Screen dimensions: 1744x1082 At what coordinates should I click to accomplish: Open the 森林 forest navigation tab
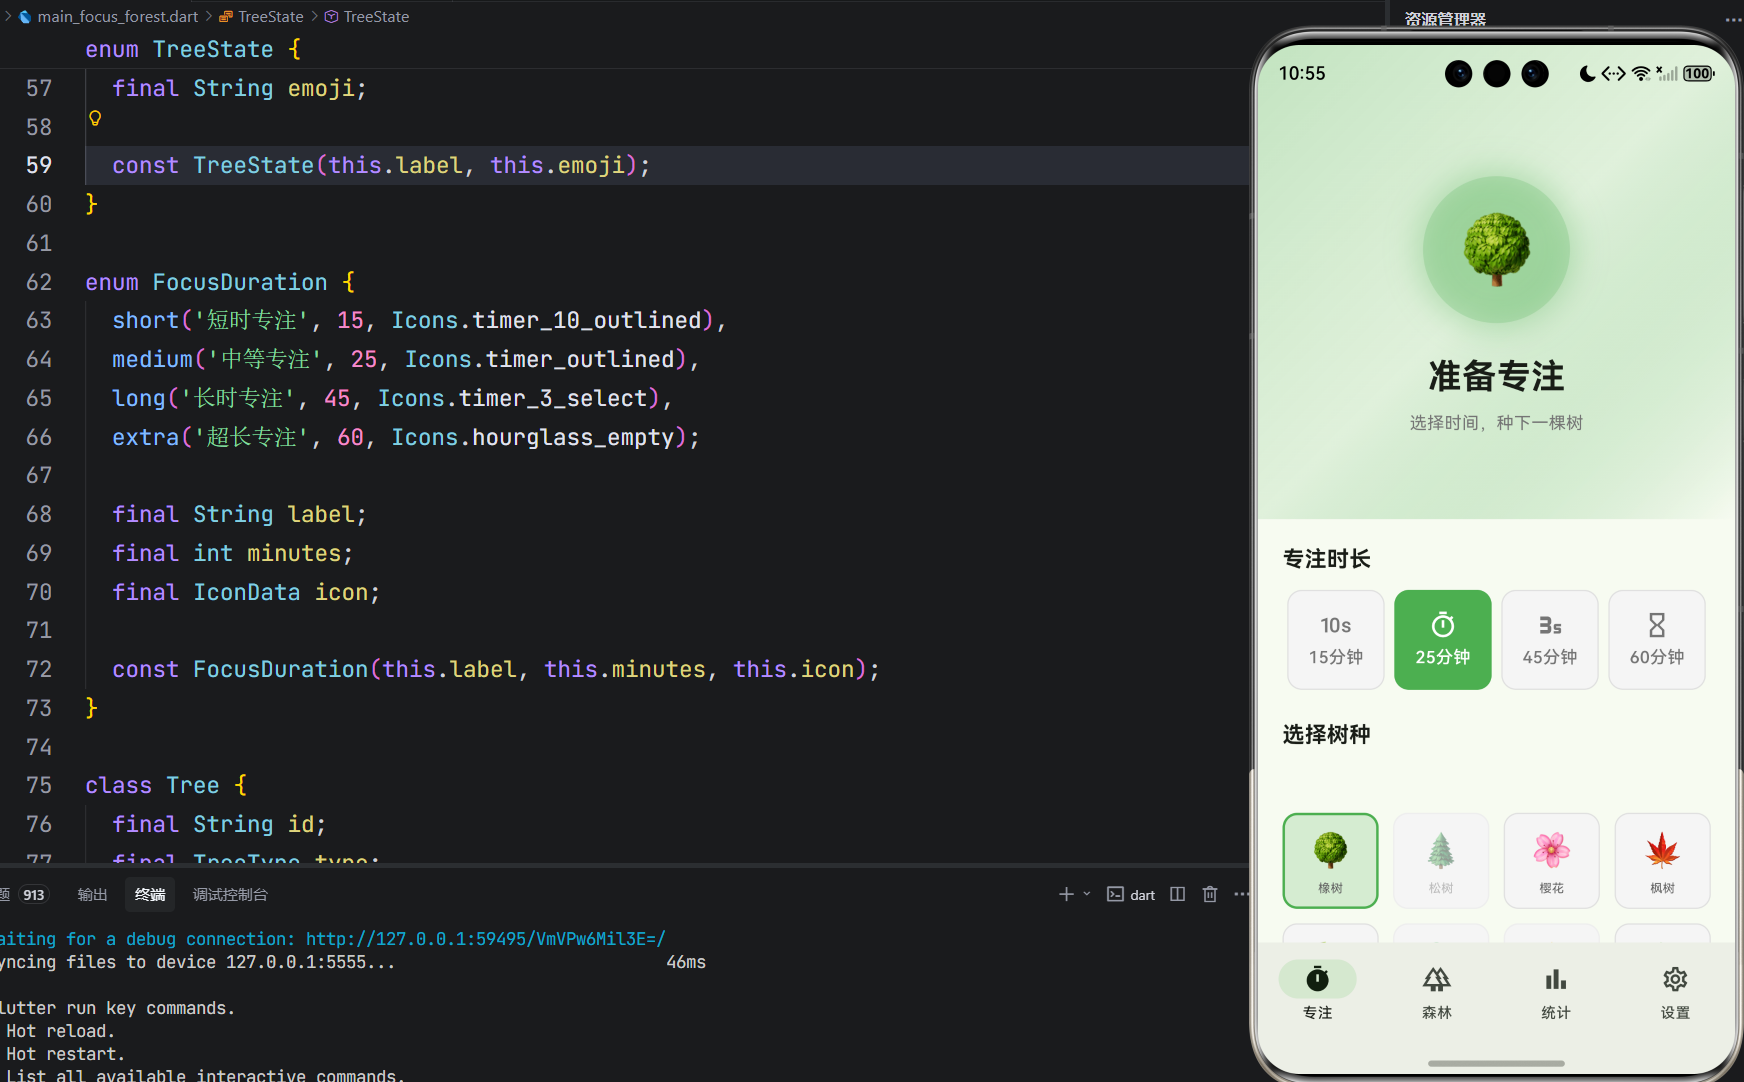pos(1437,991)
